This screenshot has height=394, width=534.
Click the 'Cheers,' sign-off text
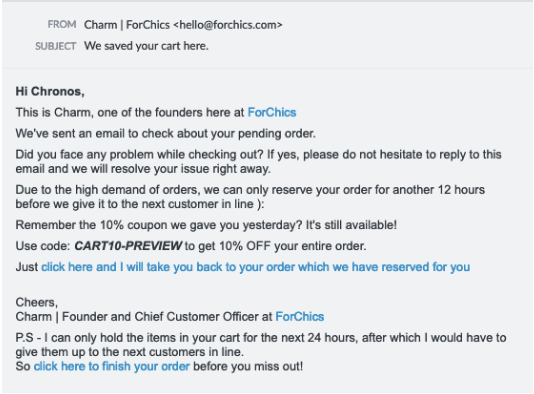[x=37, y=302]
